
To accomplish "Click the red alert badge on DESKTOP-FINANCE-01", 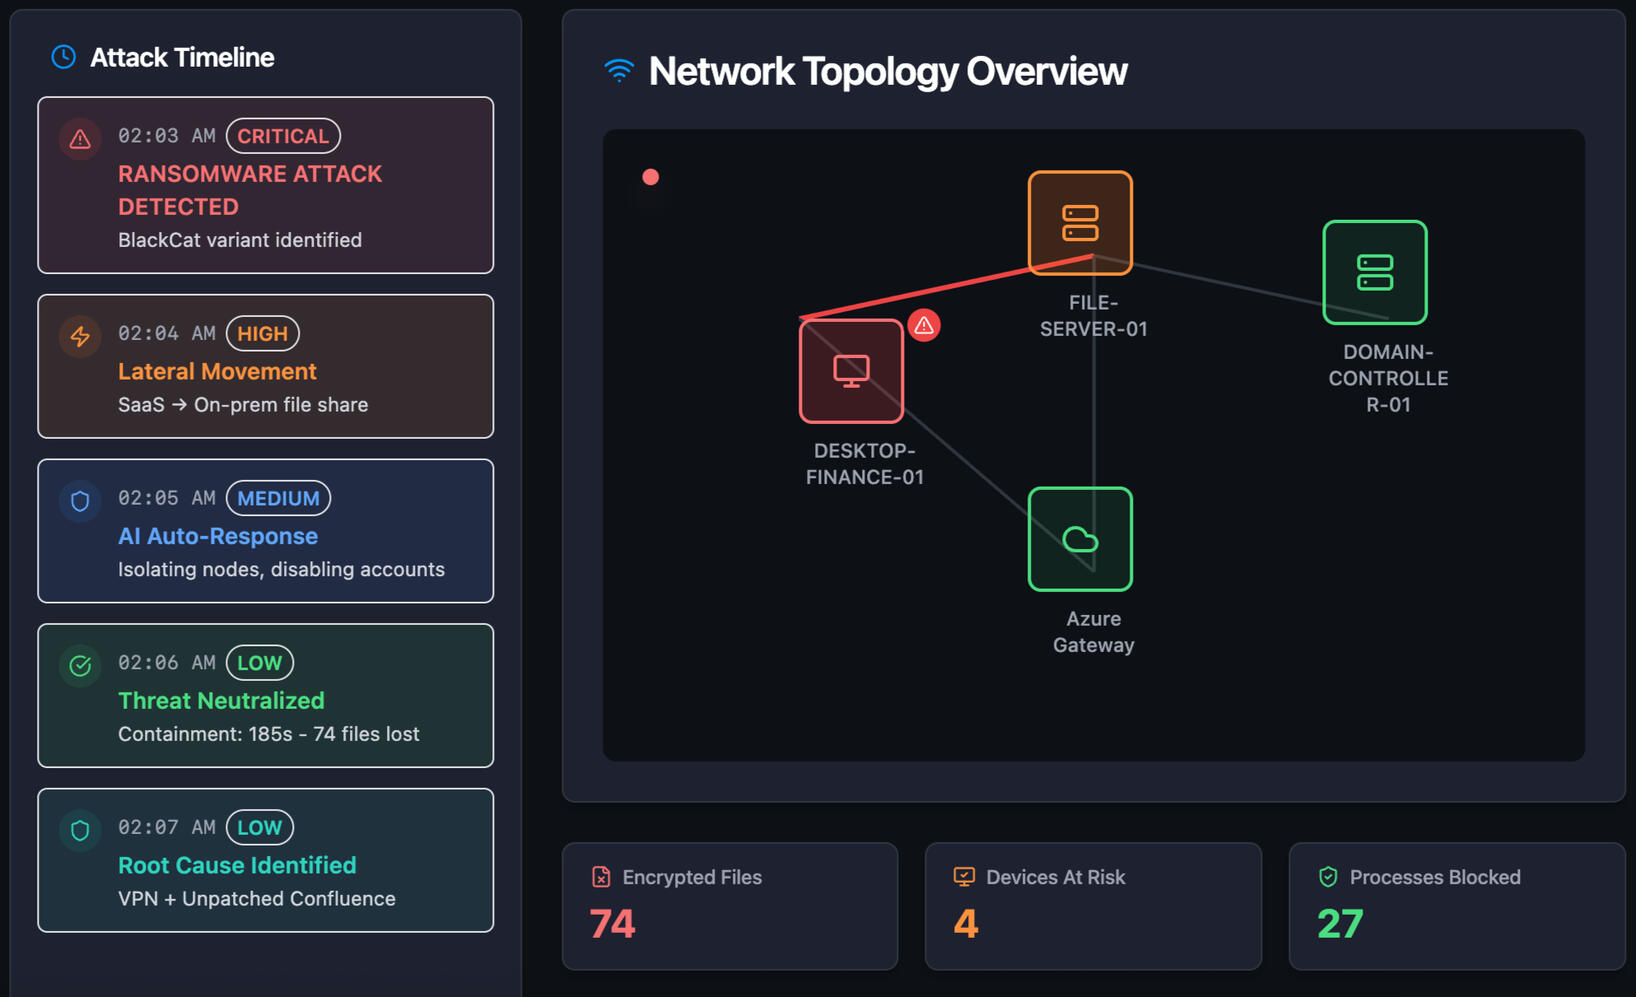I will [924, 325].
